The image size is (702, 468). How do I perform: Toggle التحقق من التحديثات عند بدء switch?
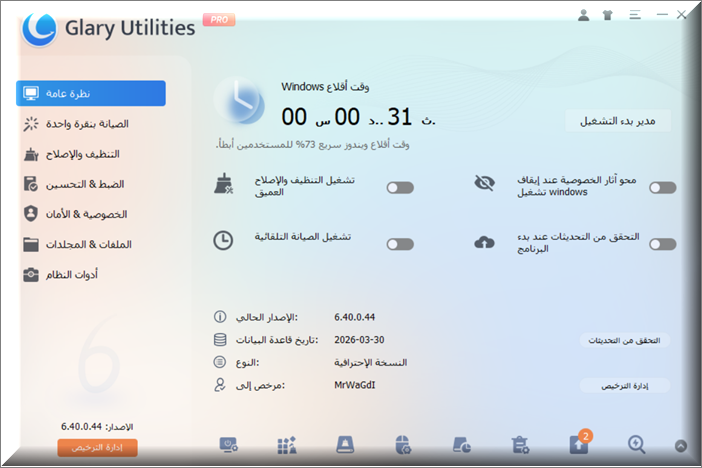point(663,244)
